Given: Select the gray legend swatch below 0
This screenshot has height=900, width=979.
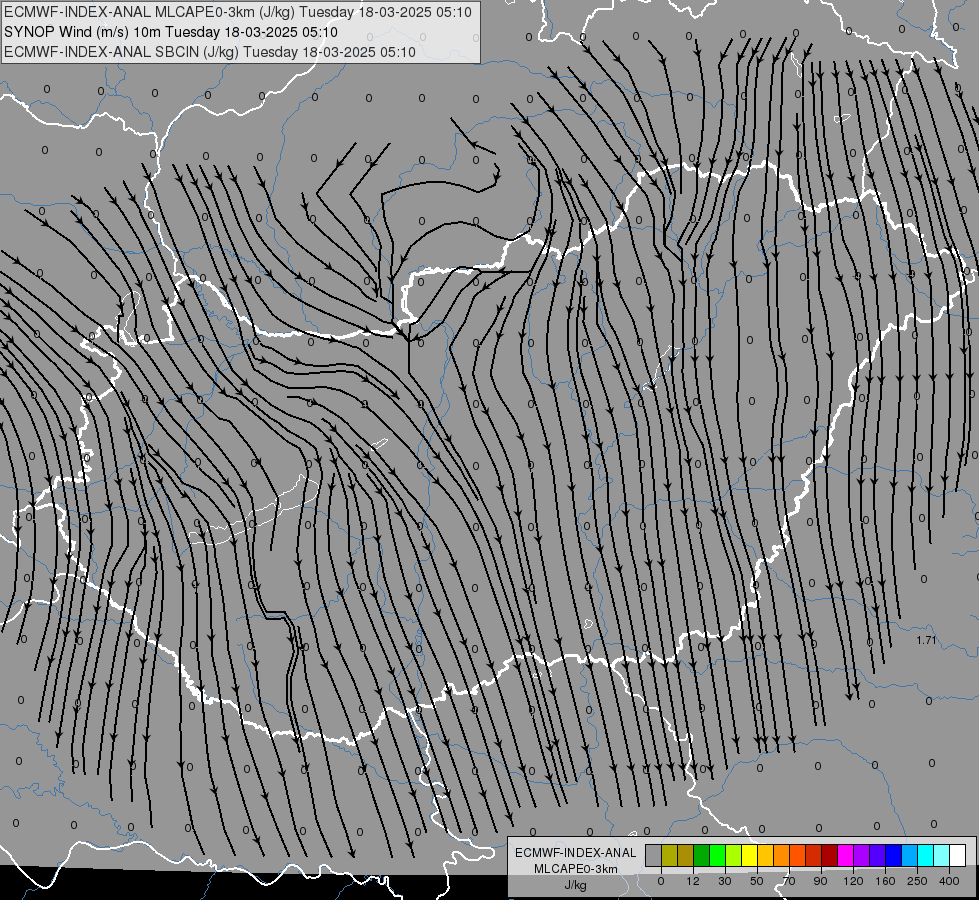Looking at the screenshot, I should [654, 855].
